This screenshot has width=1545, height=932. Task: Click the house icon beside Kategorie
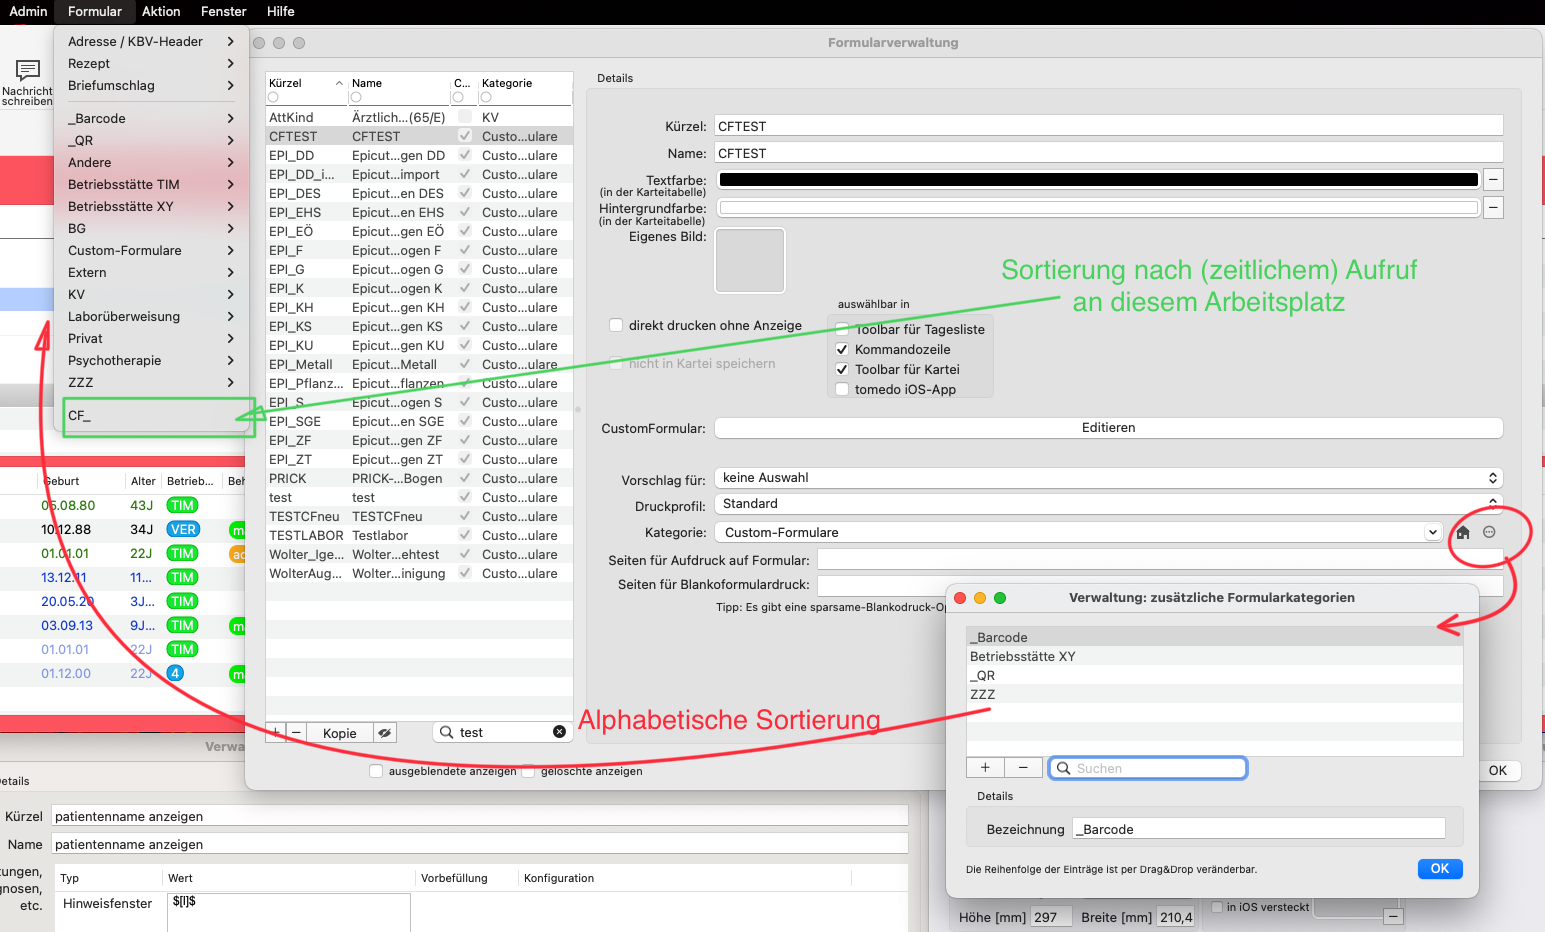click(1463, 533)
